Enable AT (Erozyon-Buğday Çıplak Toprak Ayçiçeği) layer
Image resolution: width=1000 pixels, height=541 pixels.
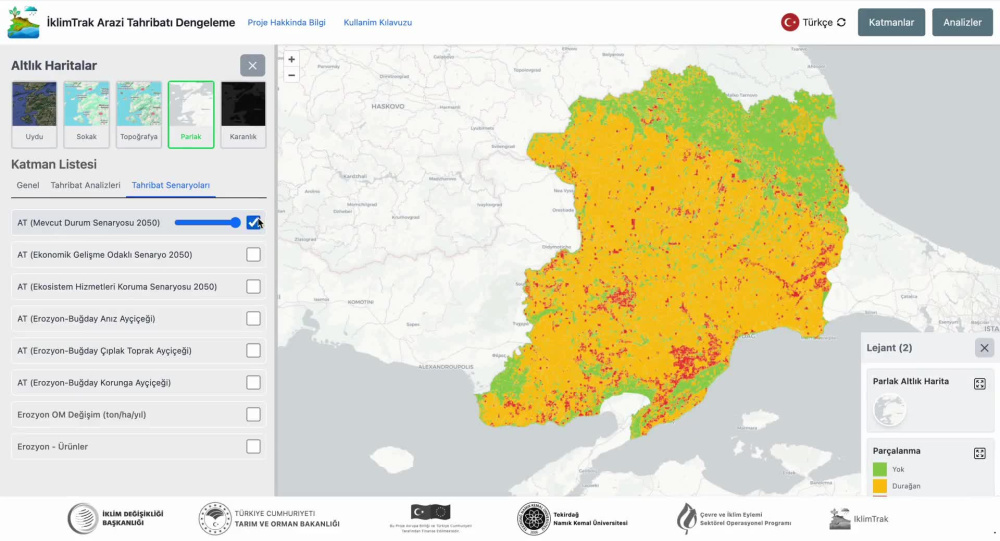(253, 350)
